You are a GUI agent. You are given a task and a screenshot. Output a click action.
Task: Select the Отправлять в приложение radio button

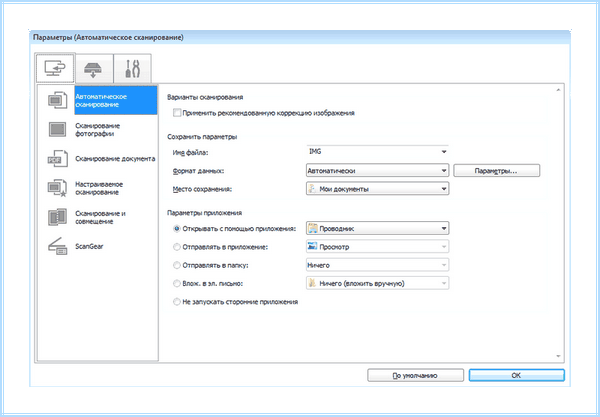click(176, 247)
